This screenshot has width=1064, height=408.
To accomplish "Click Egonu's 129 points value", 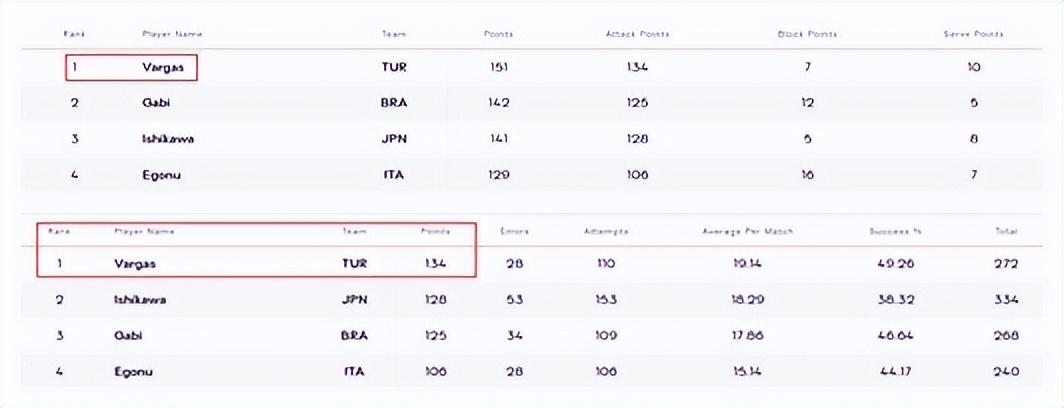I will pyautogui.click(x=498, y=175).
